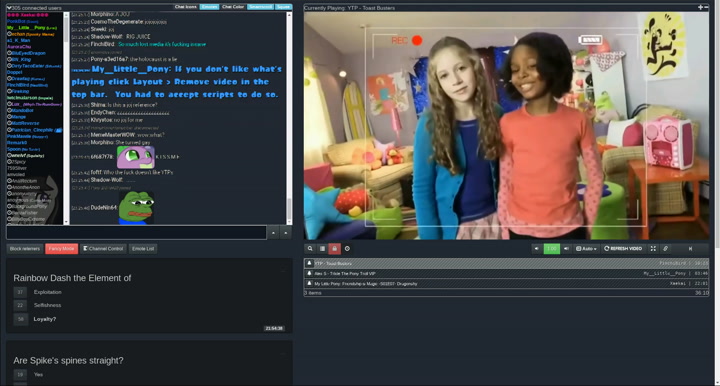Vote for the Loyalty? poll option

[x=20, y=319]
